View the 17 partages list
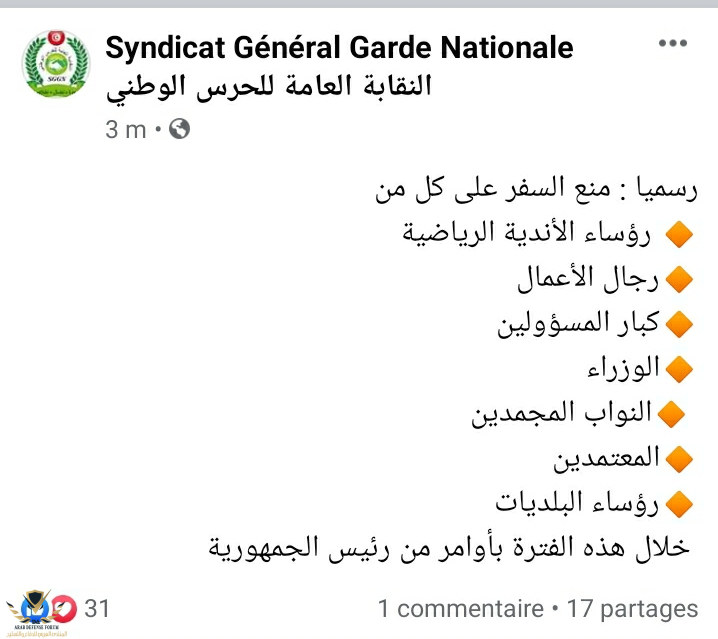The width and height of the screenshot is (718, 639). [632, 610]
